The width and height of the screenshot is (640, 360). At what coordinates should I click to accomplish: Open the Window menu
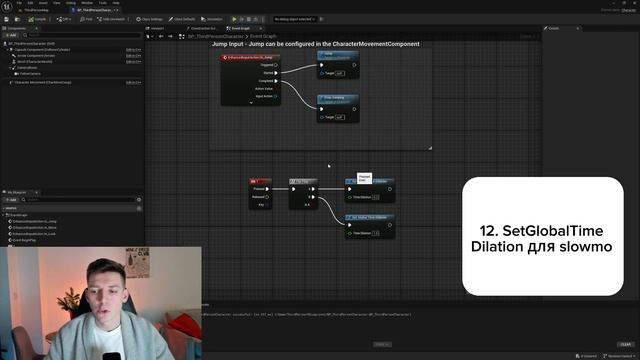pos(87,3)
